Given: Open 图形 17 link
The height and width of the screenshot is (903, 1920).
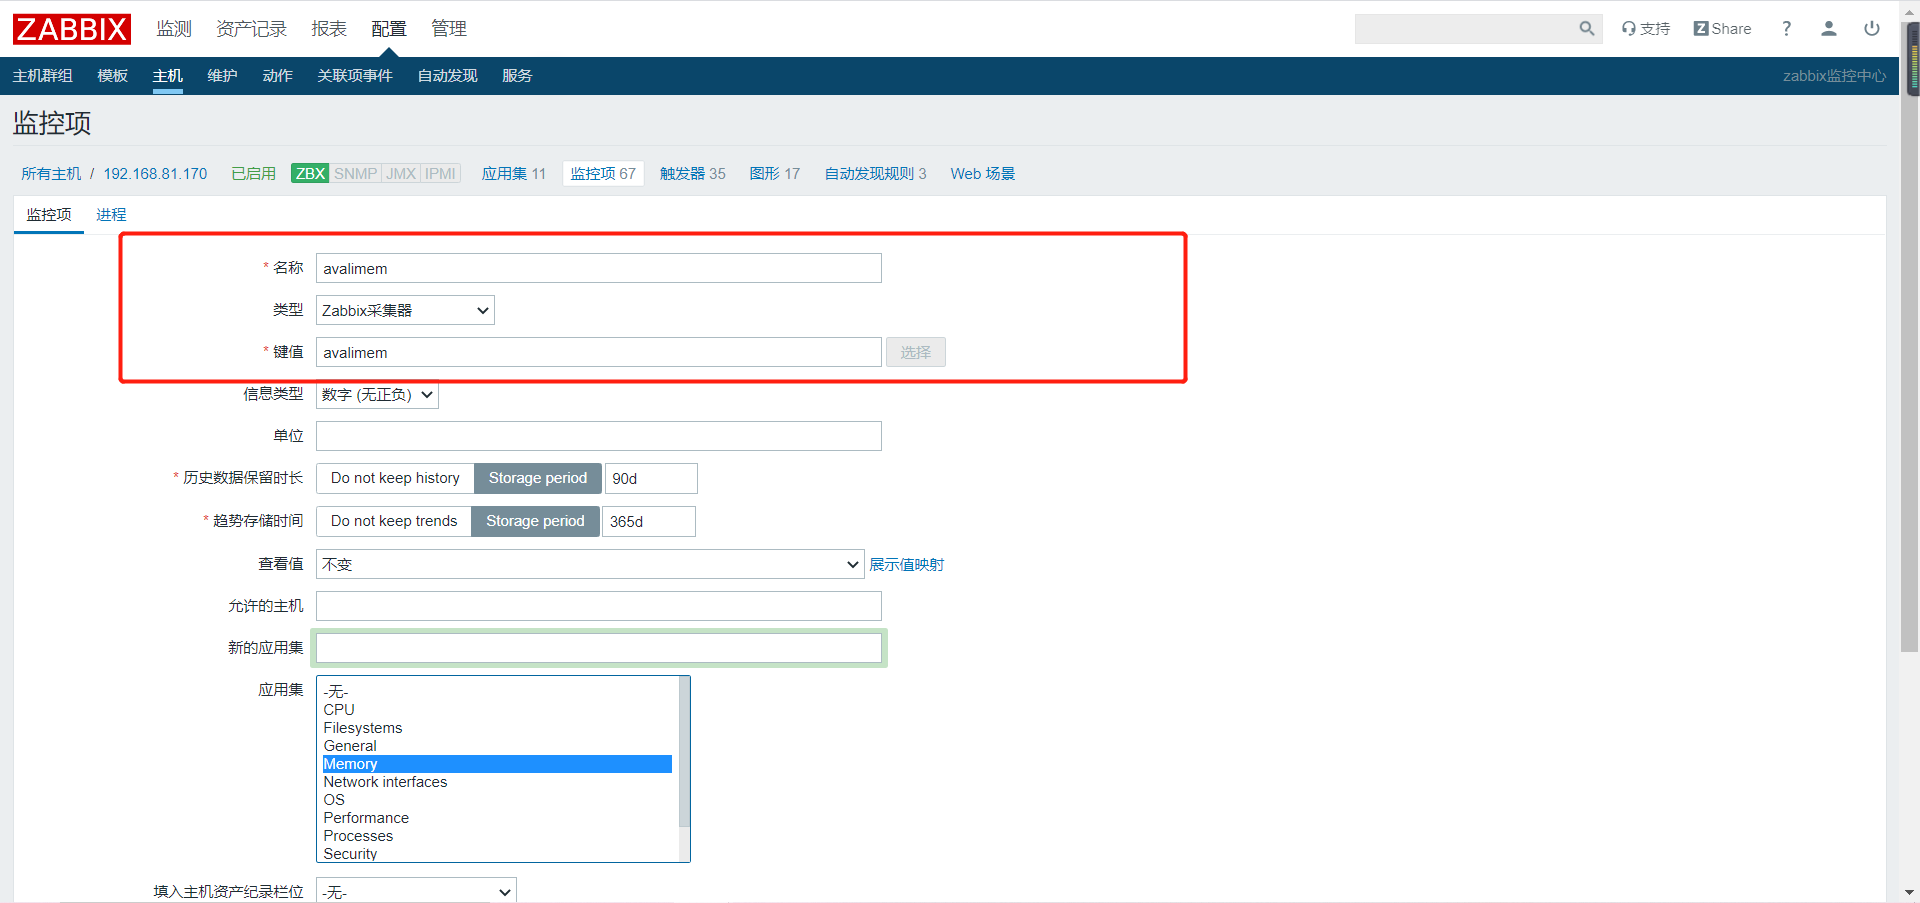Looking at the screenshot, I should 775,174.
